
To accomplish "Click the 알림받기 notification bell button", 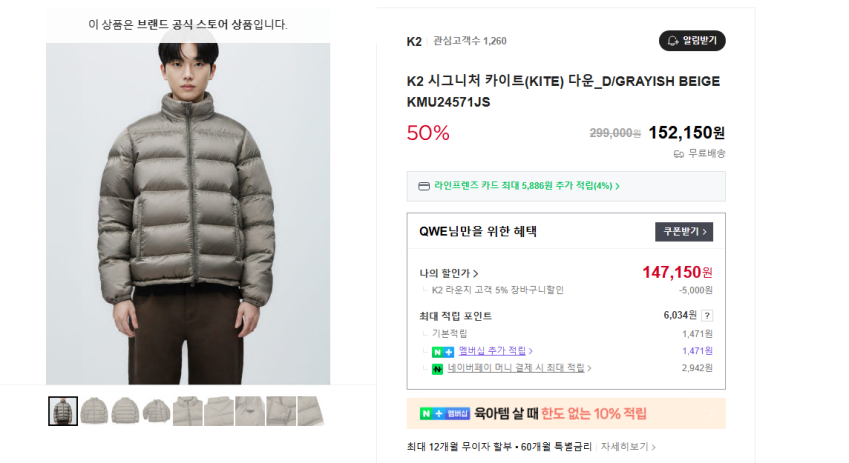I will pos(692,41).
